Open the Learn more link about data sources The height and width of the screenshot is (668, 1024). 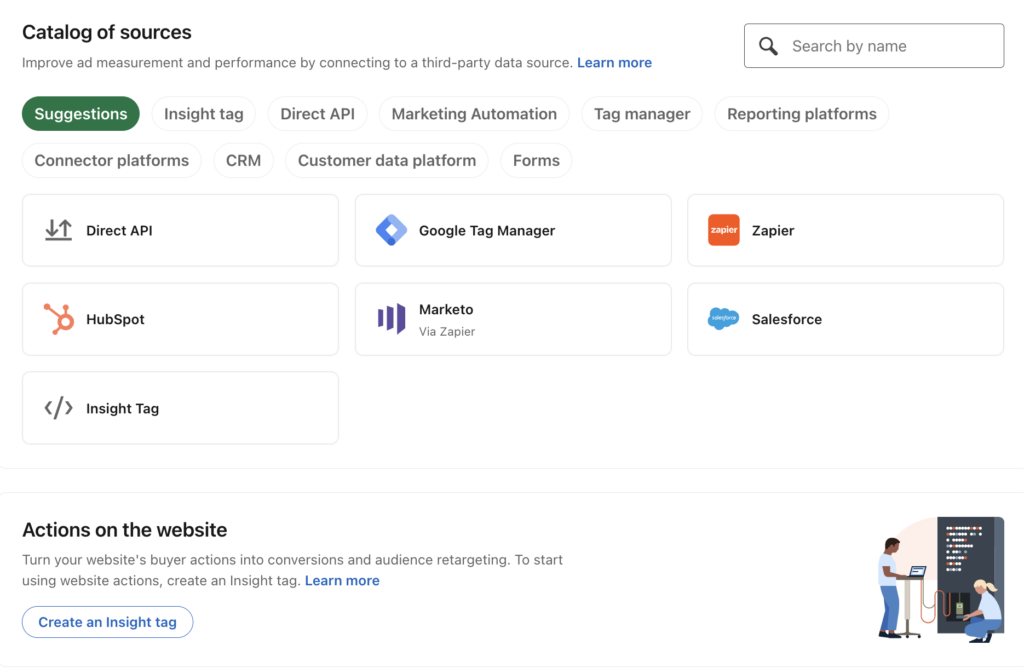click(x=614, y=62)
